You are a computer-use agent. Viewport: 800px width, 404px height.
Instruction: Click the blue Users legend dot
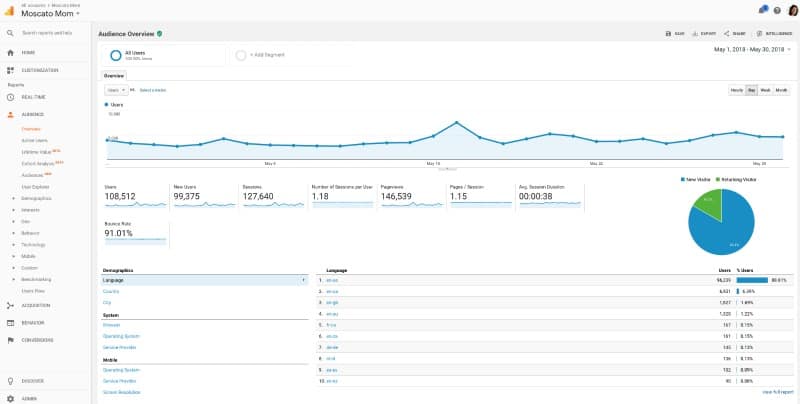click(106, 105)
